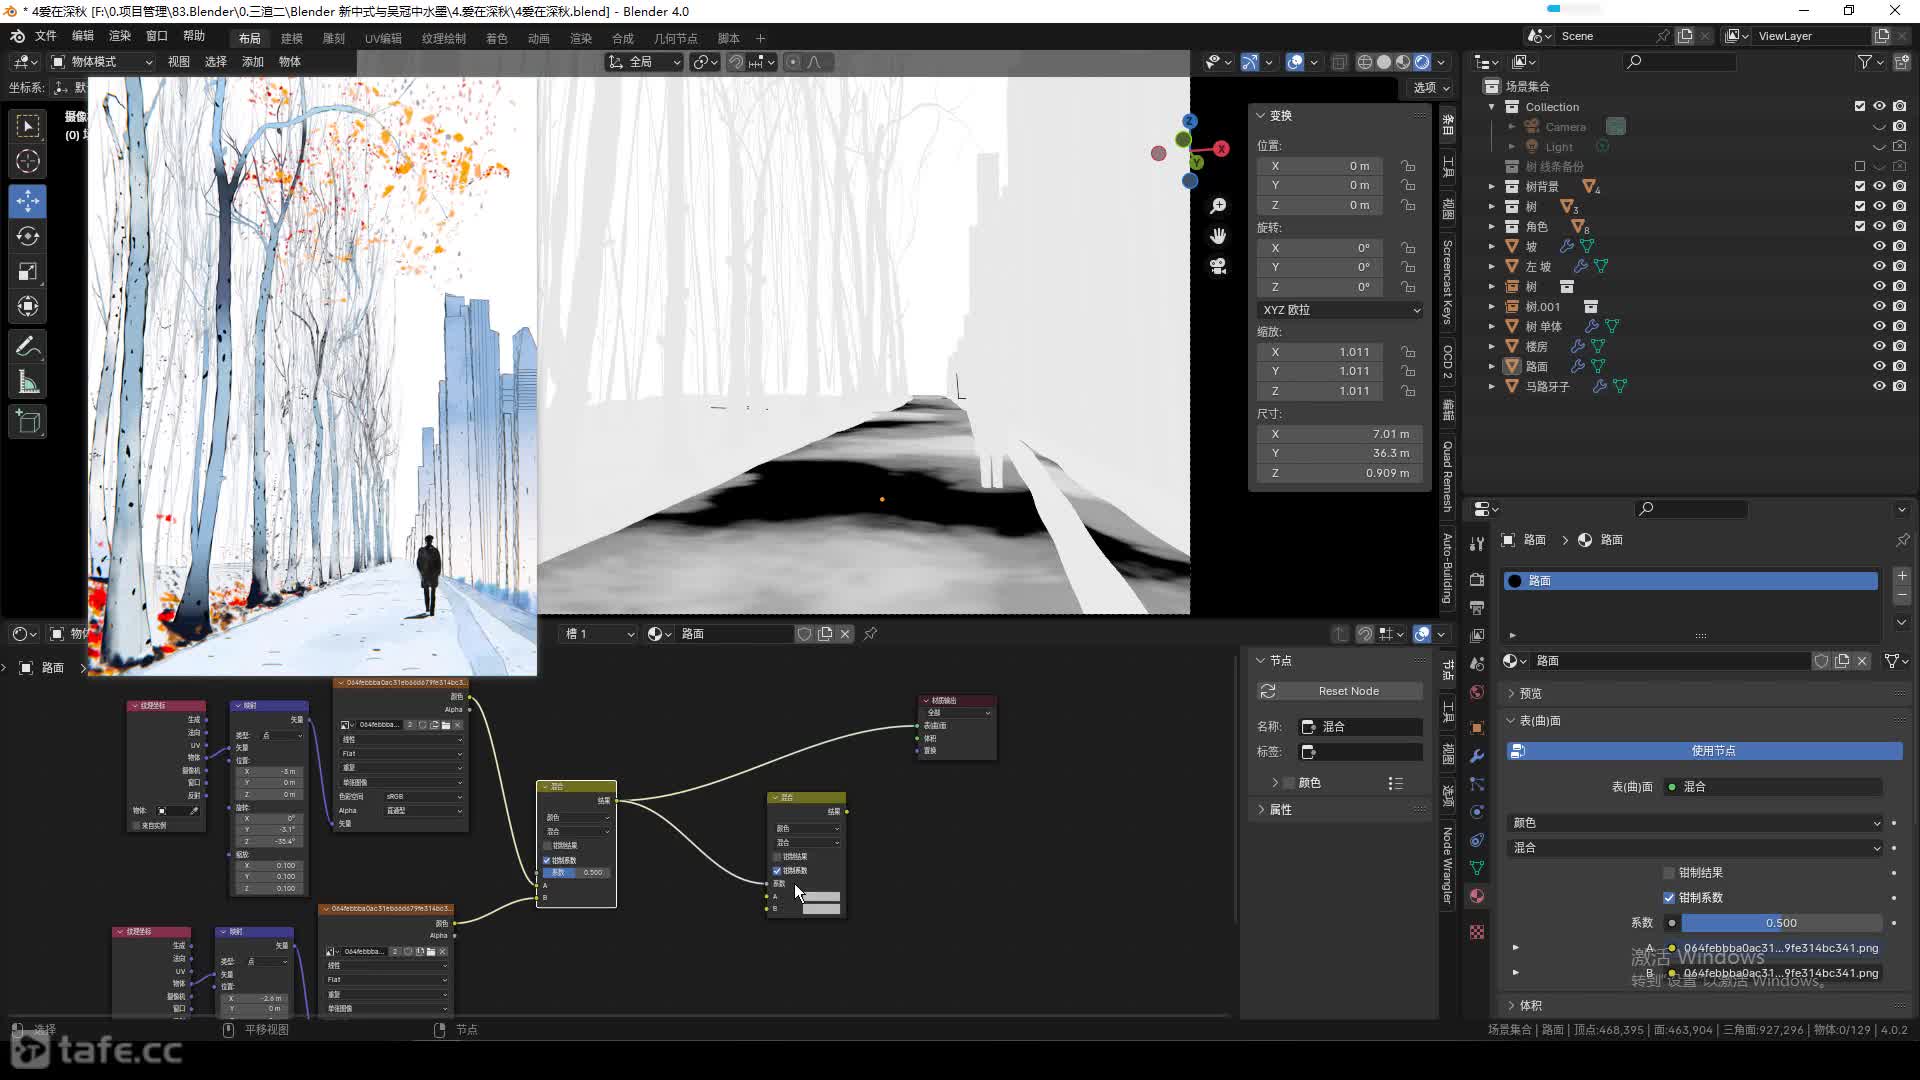Open the 全局 orientation dropdown
Viewport: 1920px width, 1080px height.
[x=645, y=62]
